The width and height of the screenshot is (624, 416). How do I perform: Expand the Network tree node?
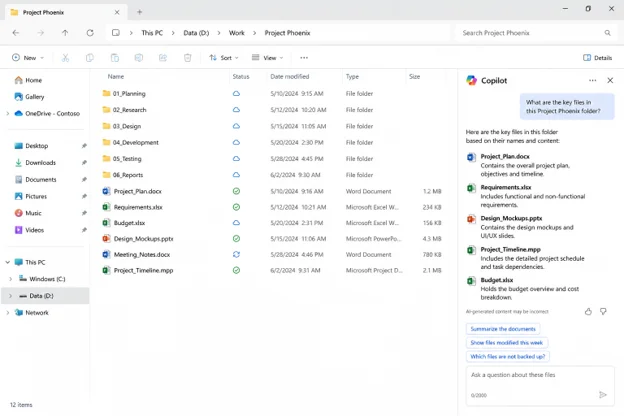[8, 312]
